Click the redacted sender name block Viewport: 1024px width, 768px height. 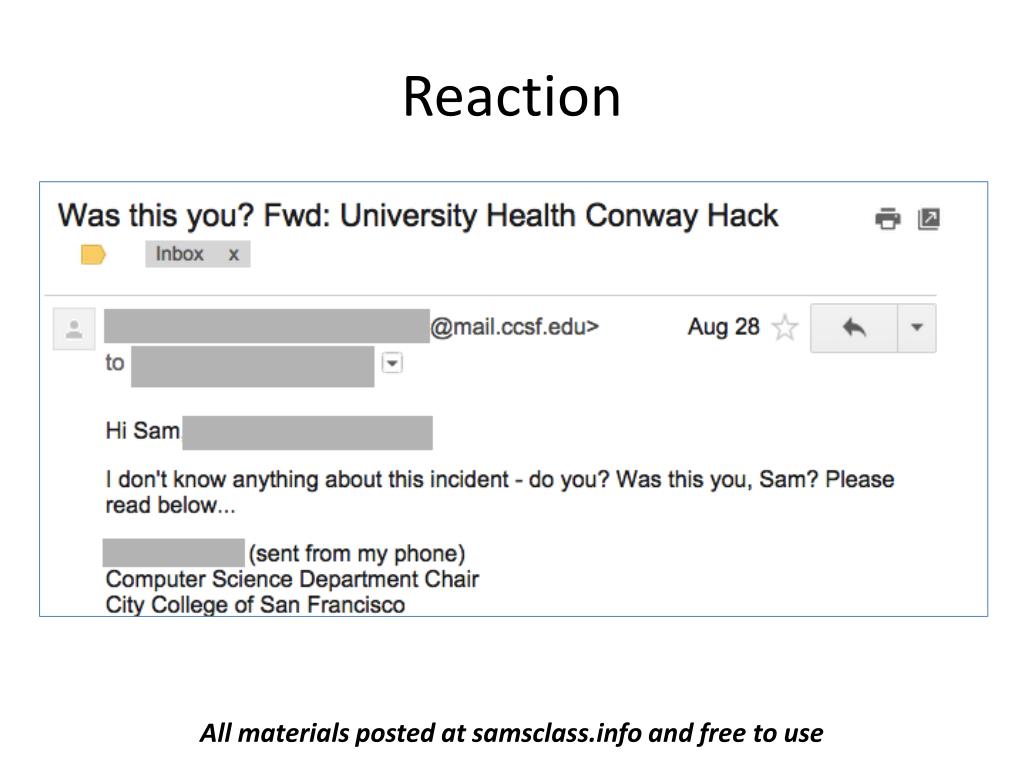coord(266,326)
